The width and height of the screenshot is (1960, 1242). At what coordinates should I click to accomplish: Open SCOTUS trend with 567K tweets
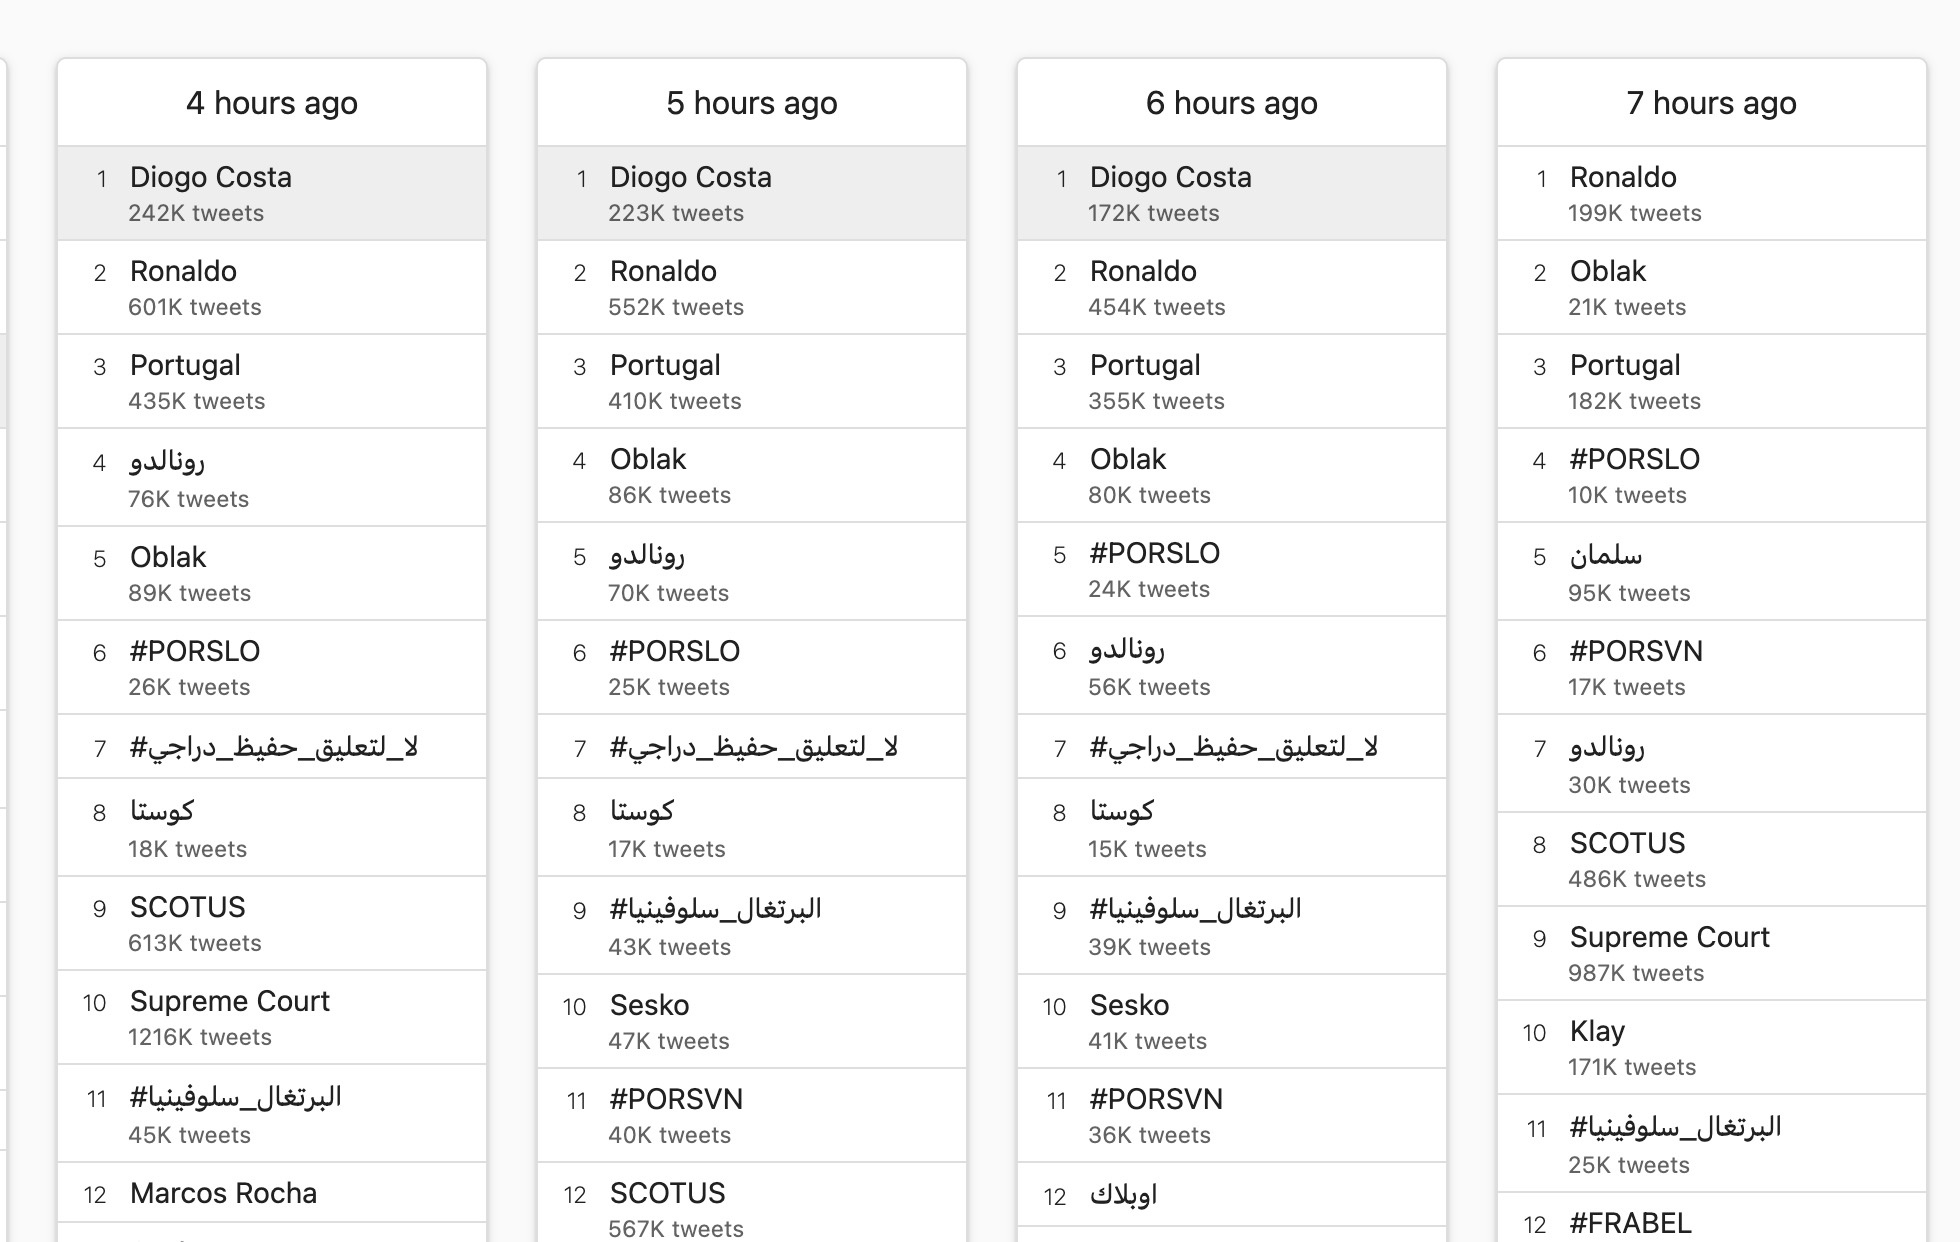point(752,1203)
